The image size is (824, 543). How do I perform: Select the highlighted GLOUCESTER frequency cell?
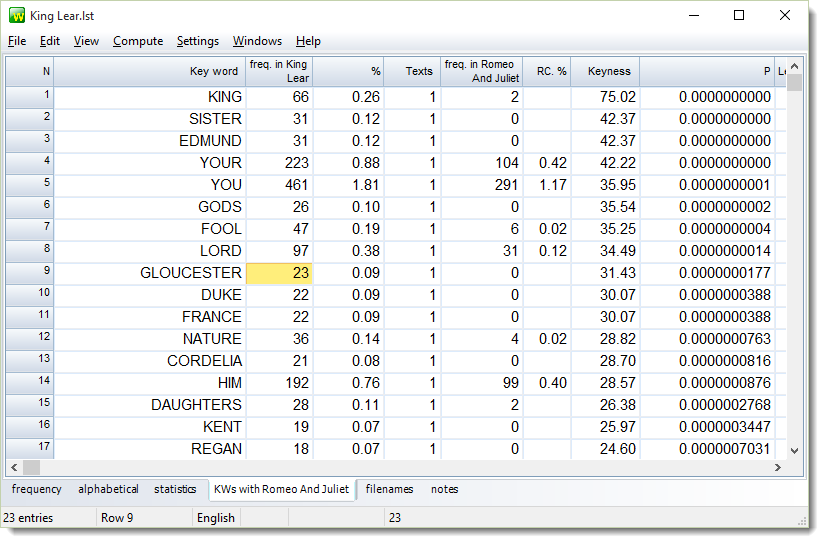coord(279,273)
